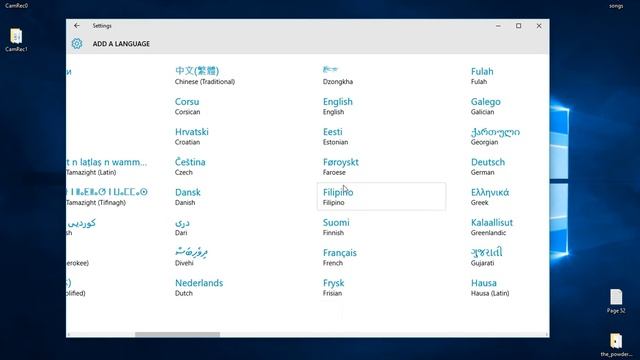
Task: Click the Settings window title text
Action: click(x=102, y=26)
